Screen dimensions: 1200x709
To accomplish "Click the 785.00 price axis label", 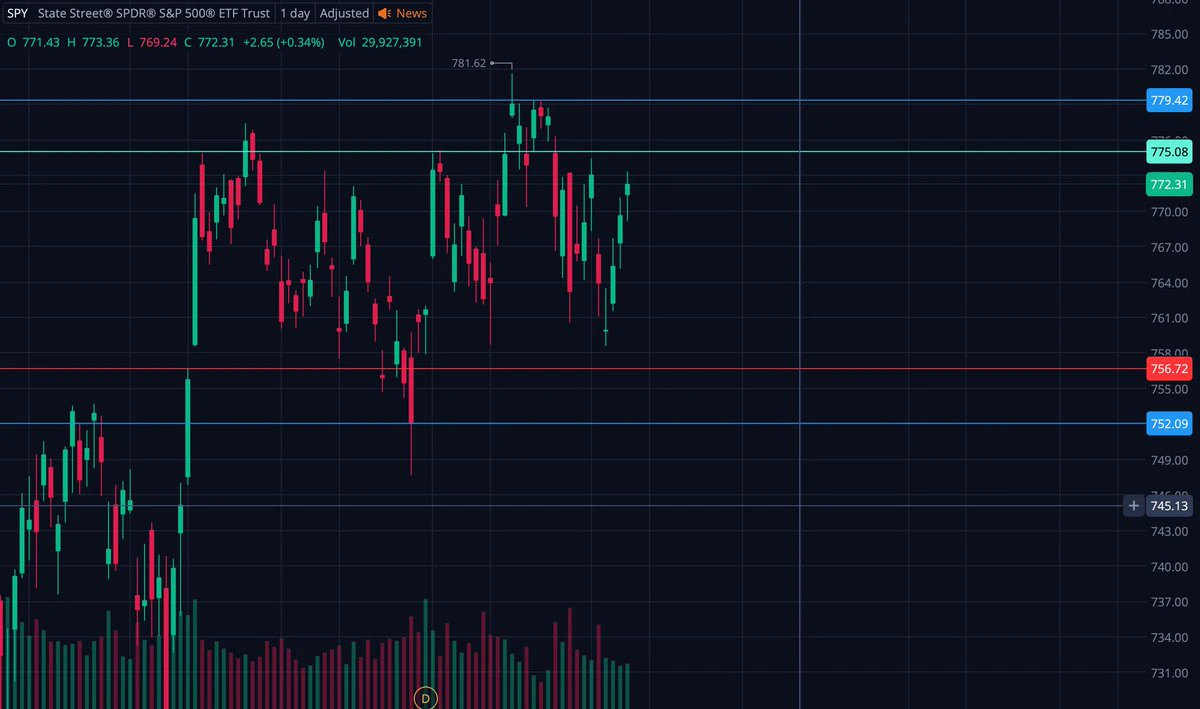I will (x=1169, y=35).
